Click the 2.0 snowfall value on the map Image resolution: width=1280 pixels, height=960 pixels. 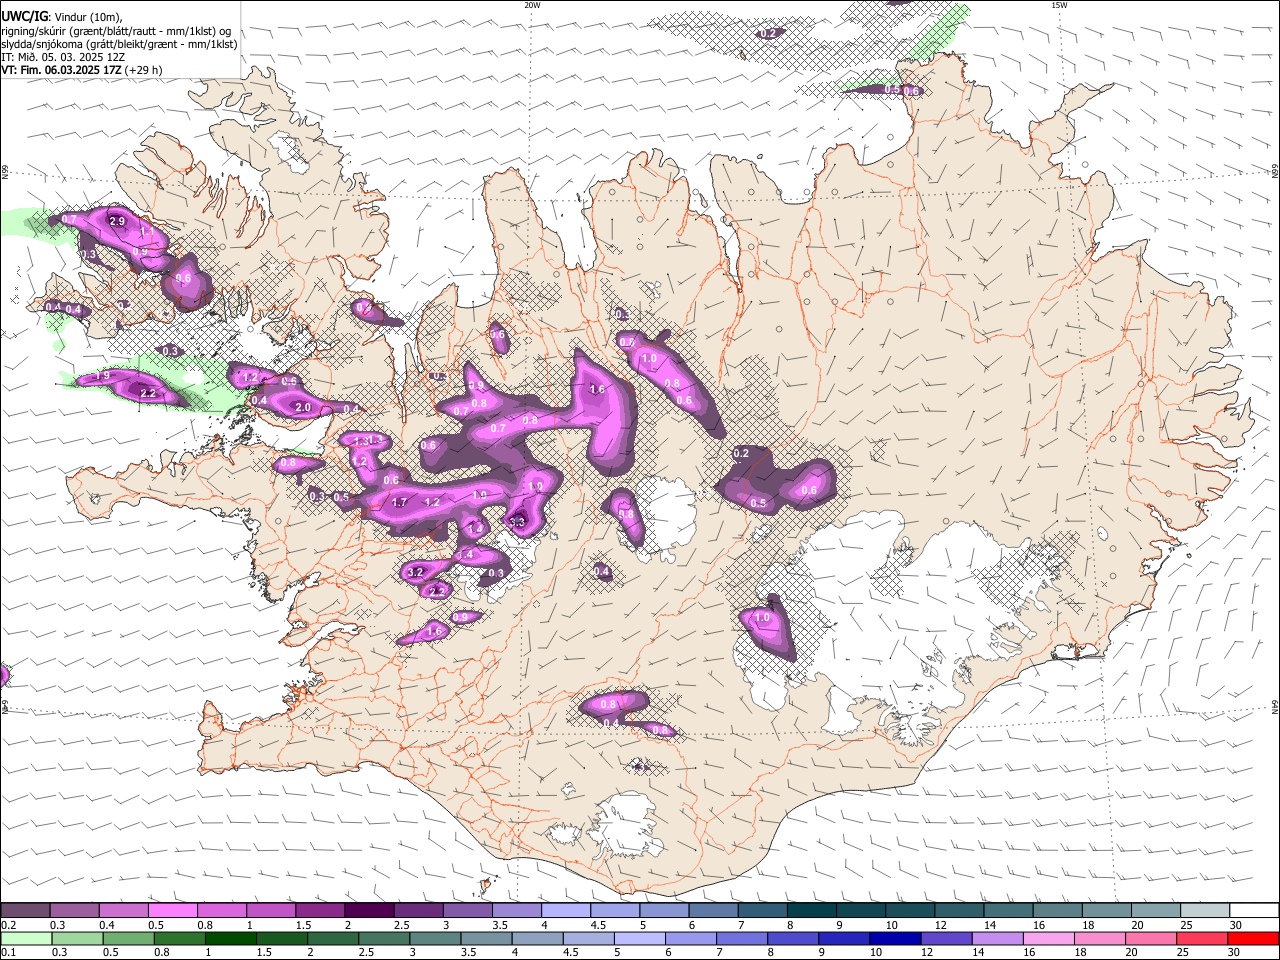tap(303, 408)
